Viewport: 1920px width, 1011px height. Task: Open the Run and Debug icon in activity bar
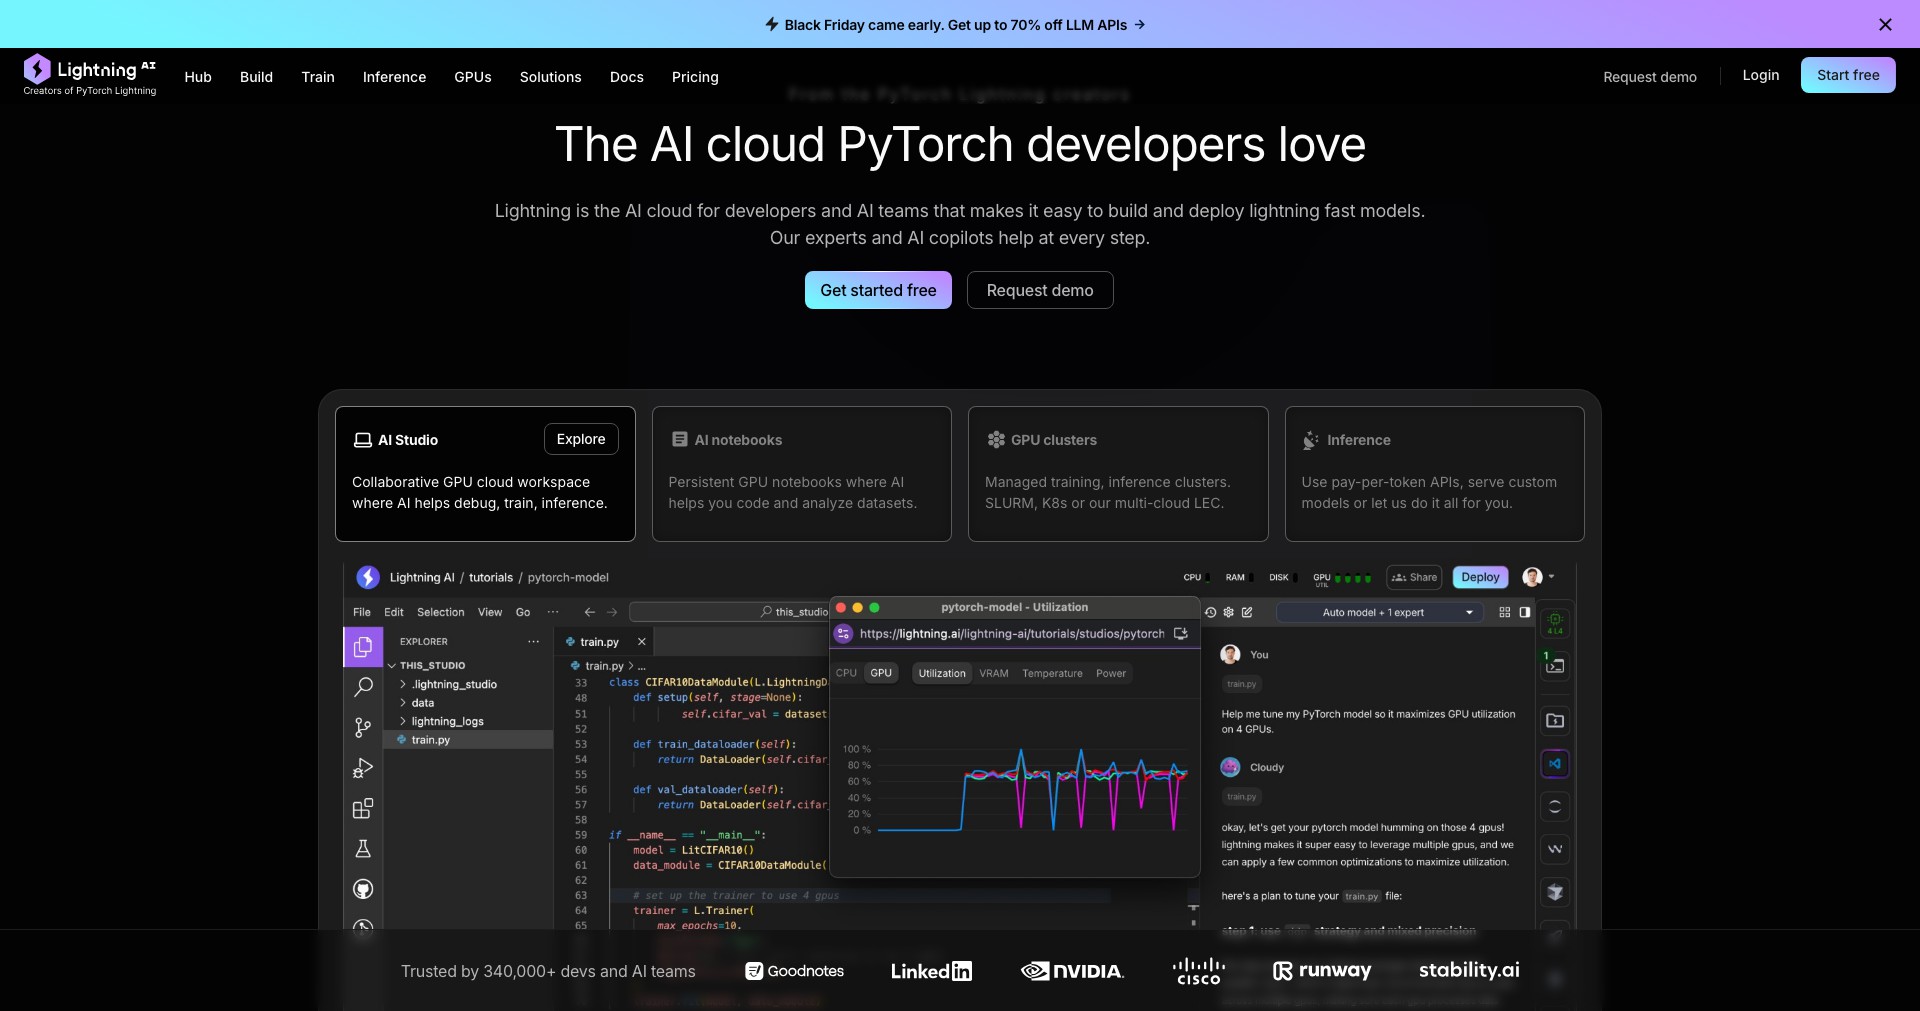(x=363, y=768)
